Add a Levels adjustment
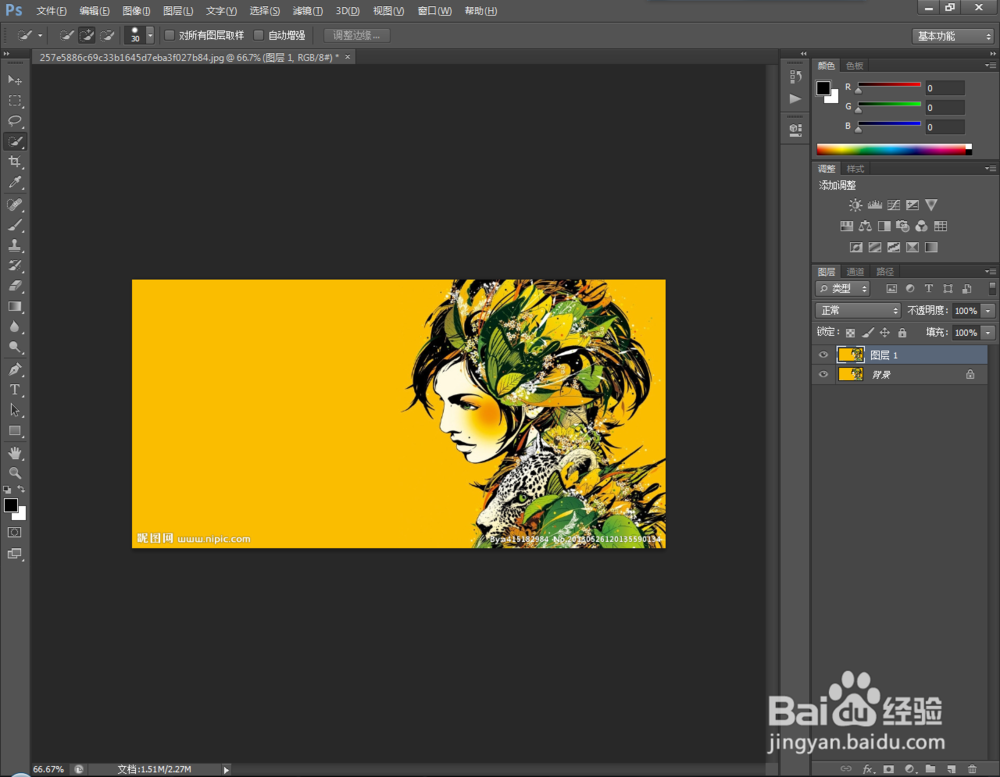Image resolution: width=1000 pixels, height=777 pixels. (874, 205)
